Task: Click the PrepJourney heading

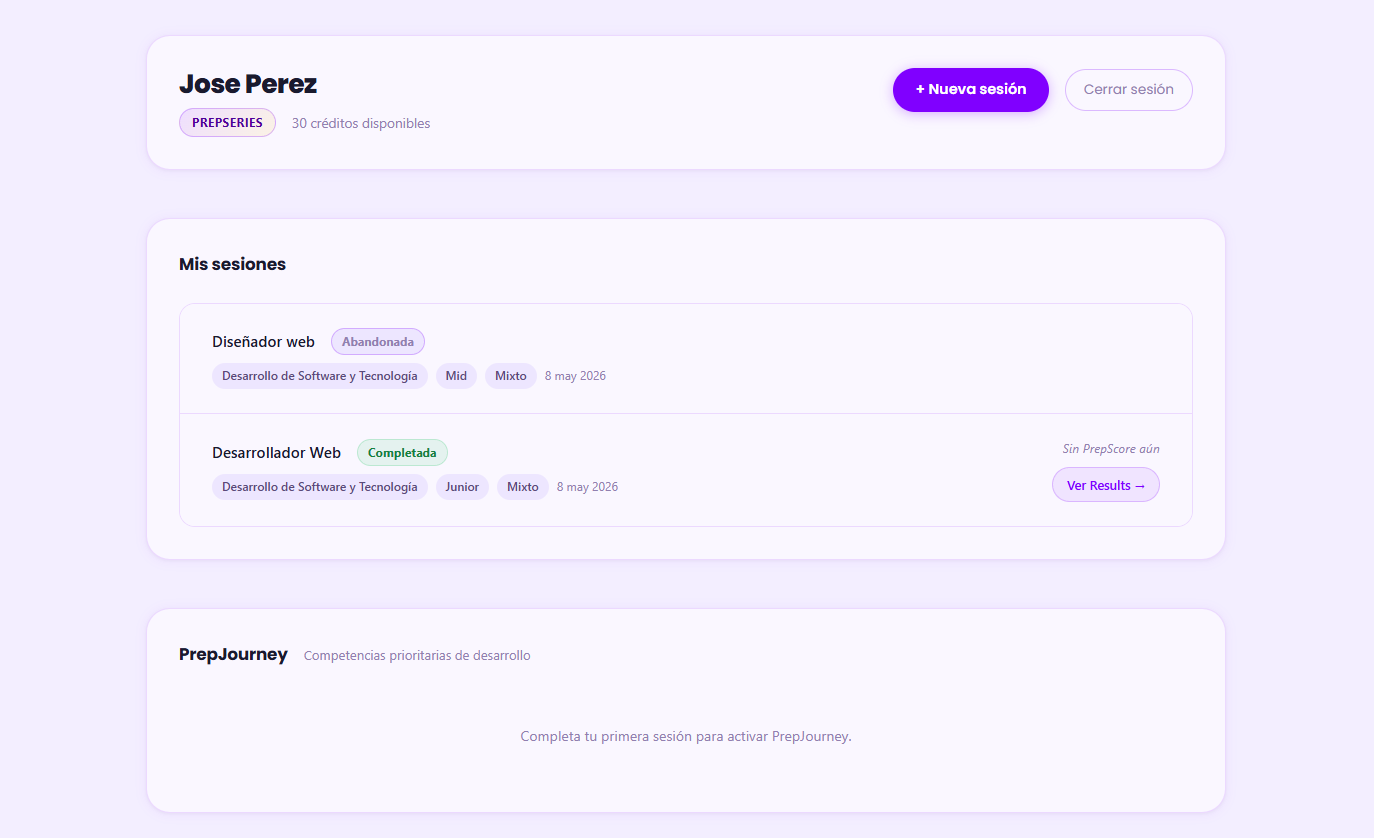Action: click(233, 655)
